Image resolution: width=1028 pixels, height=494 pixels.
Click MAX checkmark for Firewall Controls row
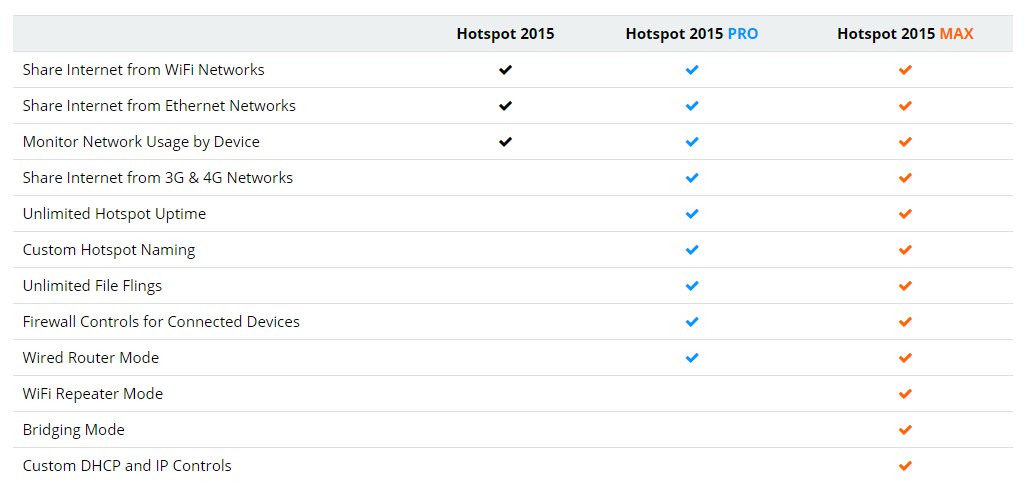pos(905,322)
